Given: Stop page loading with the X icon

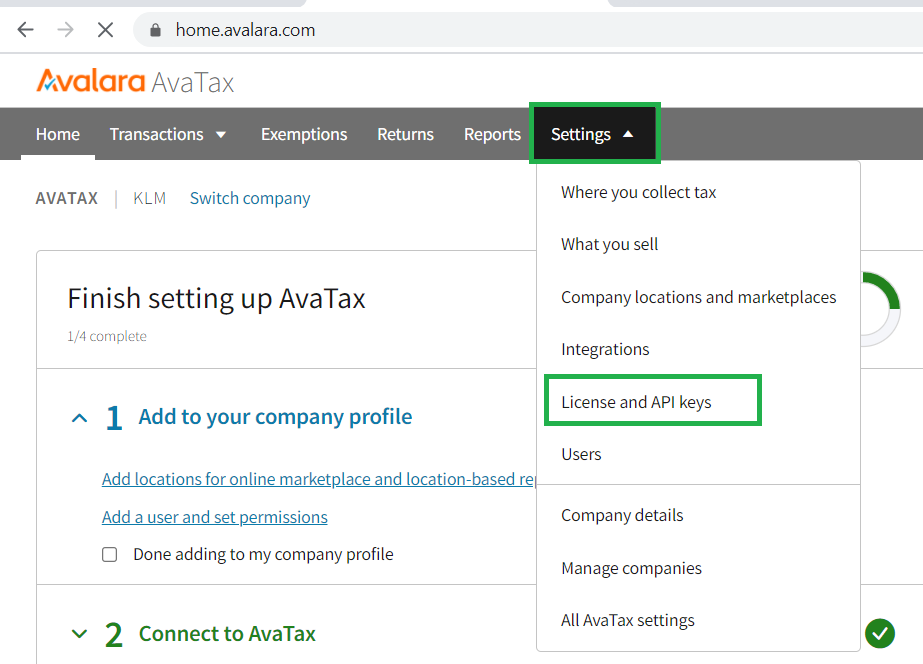Looking at the screenshot, I should 105,29.
